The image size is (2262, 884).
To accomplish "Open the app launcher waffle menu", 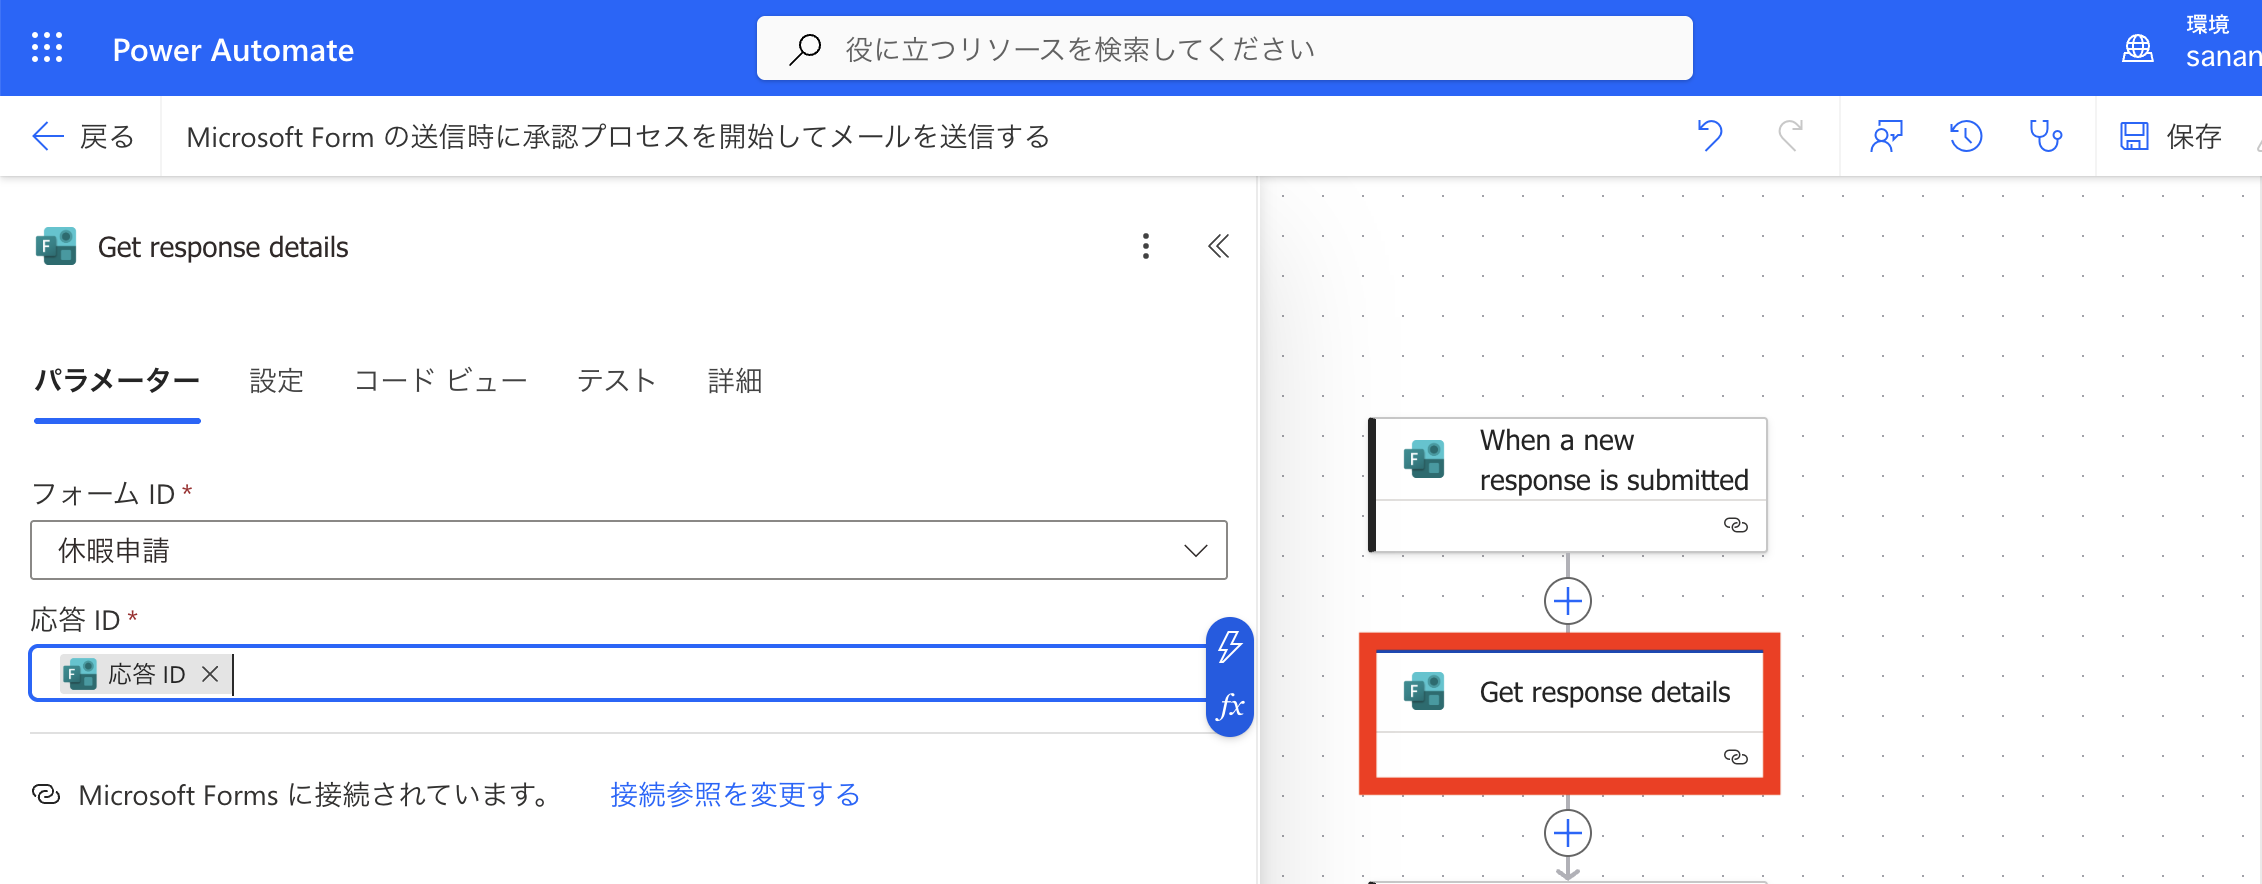I will click(x=47, y=48).
